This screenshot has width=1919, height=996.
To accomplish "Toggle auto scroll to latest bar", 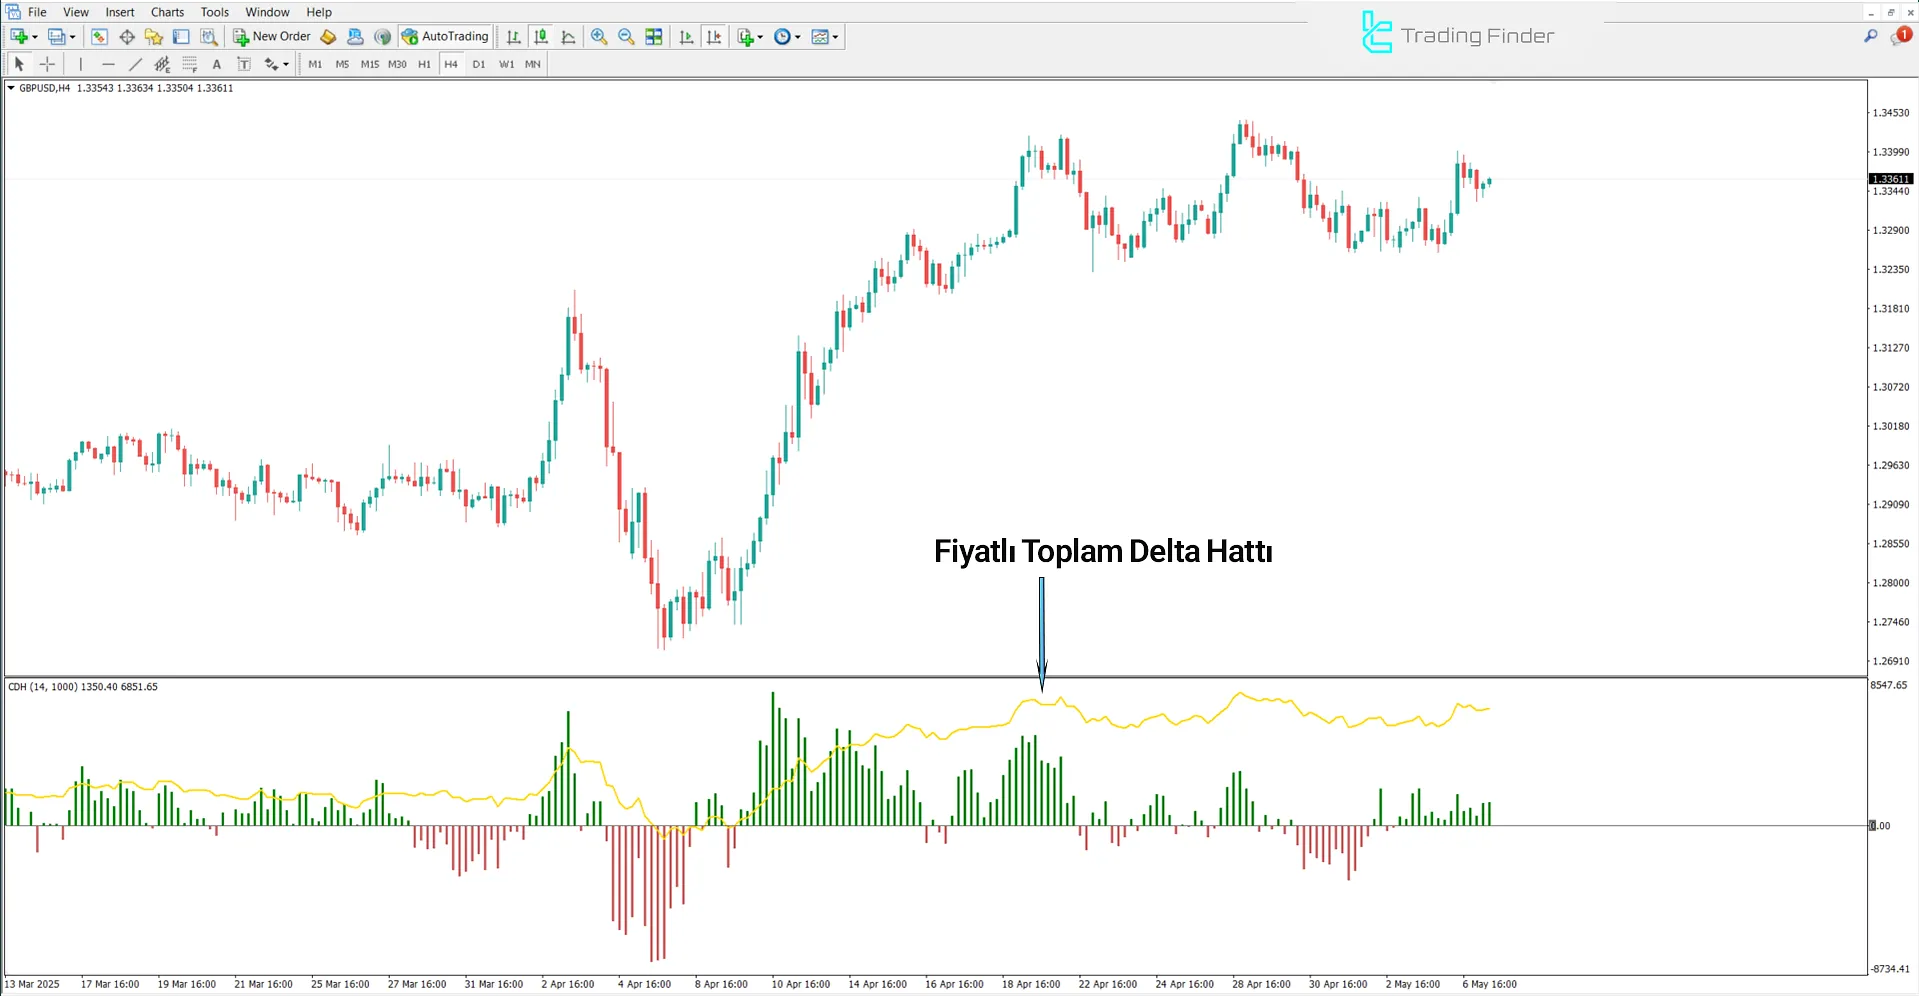I will (x=686, y=37).
